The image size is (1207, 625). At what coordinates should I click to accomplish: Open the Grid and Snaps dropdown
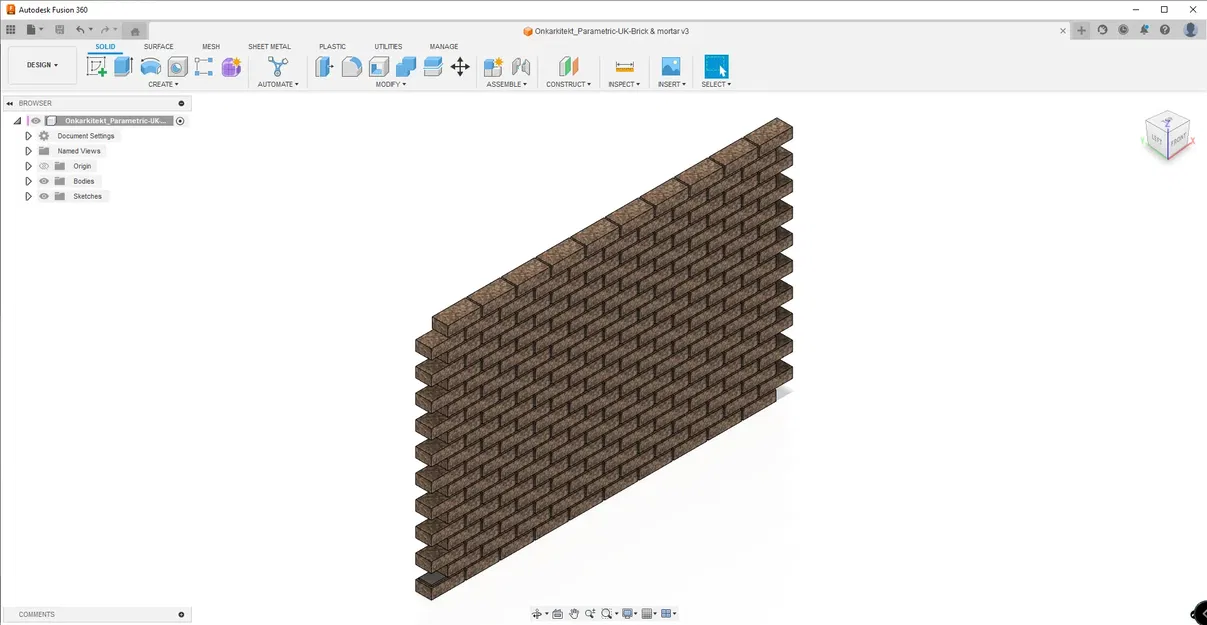pos(650,613)
